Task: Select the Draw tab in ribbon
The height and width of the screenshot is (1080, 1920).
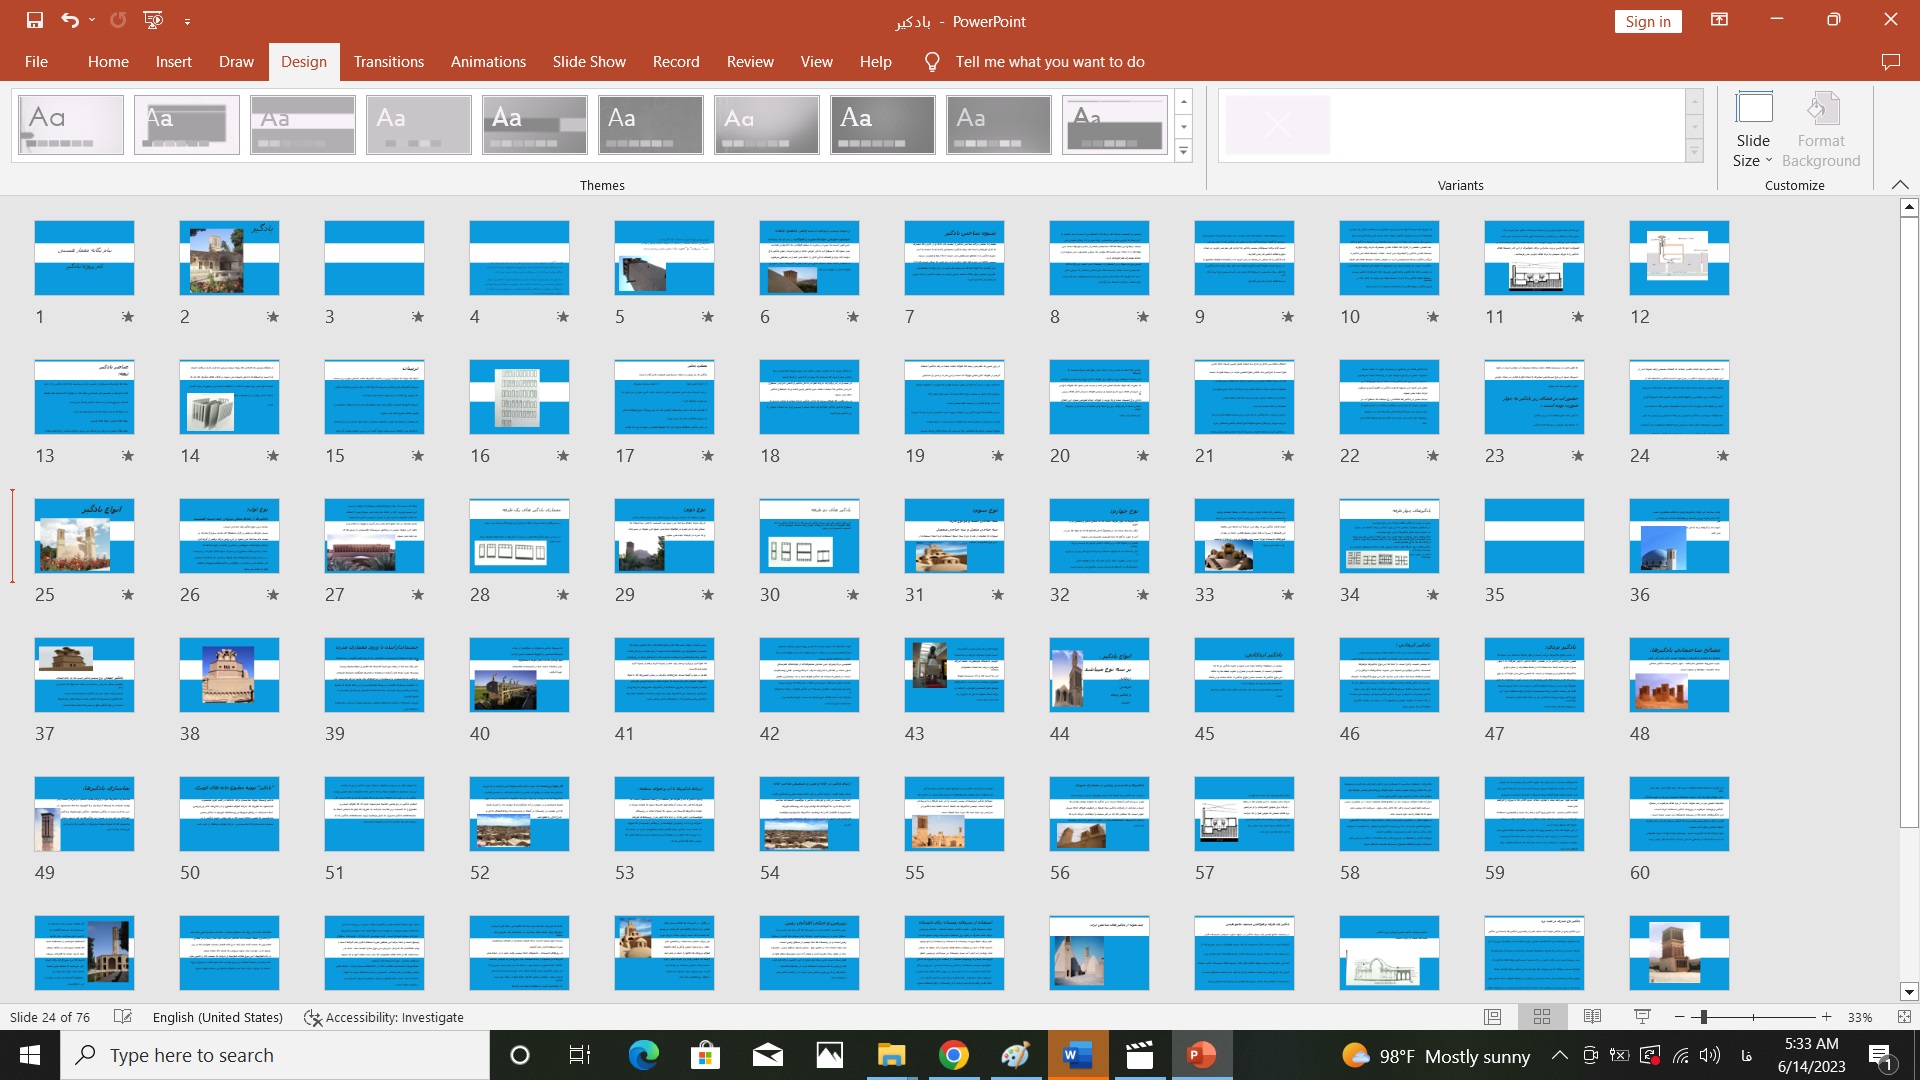Action: 237,62
